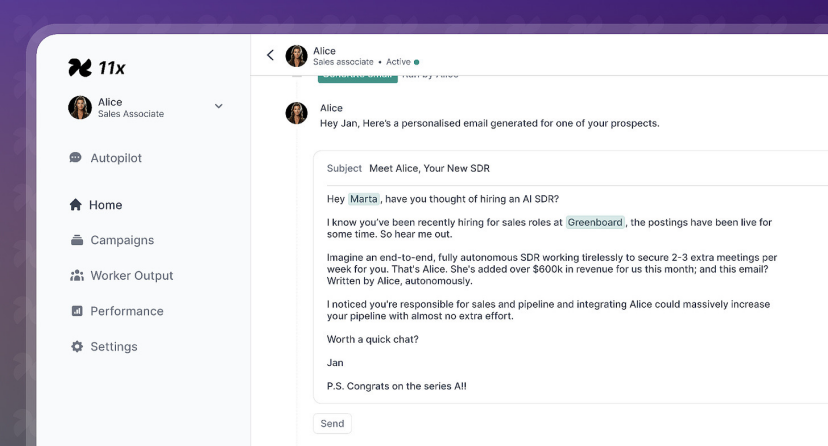
Task: Click the Performance chart icon
Action: pos(77,311)
